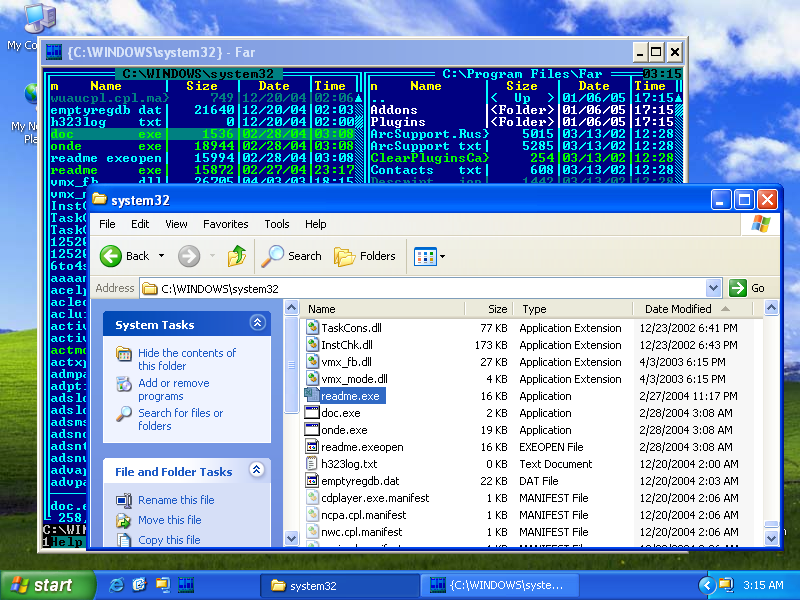Viewport: 800px width, 600px height.
Task: Sort by Date Modified column header
Action: pyautogui.click(x=692, y=309)
